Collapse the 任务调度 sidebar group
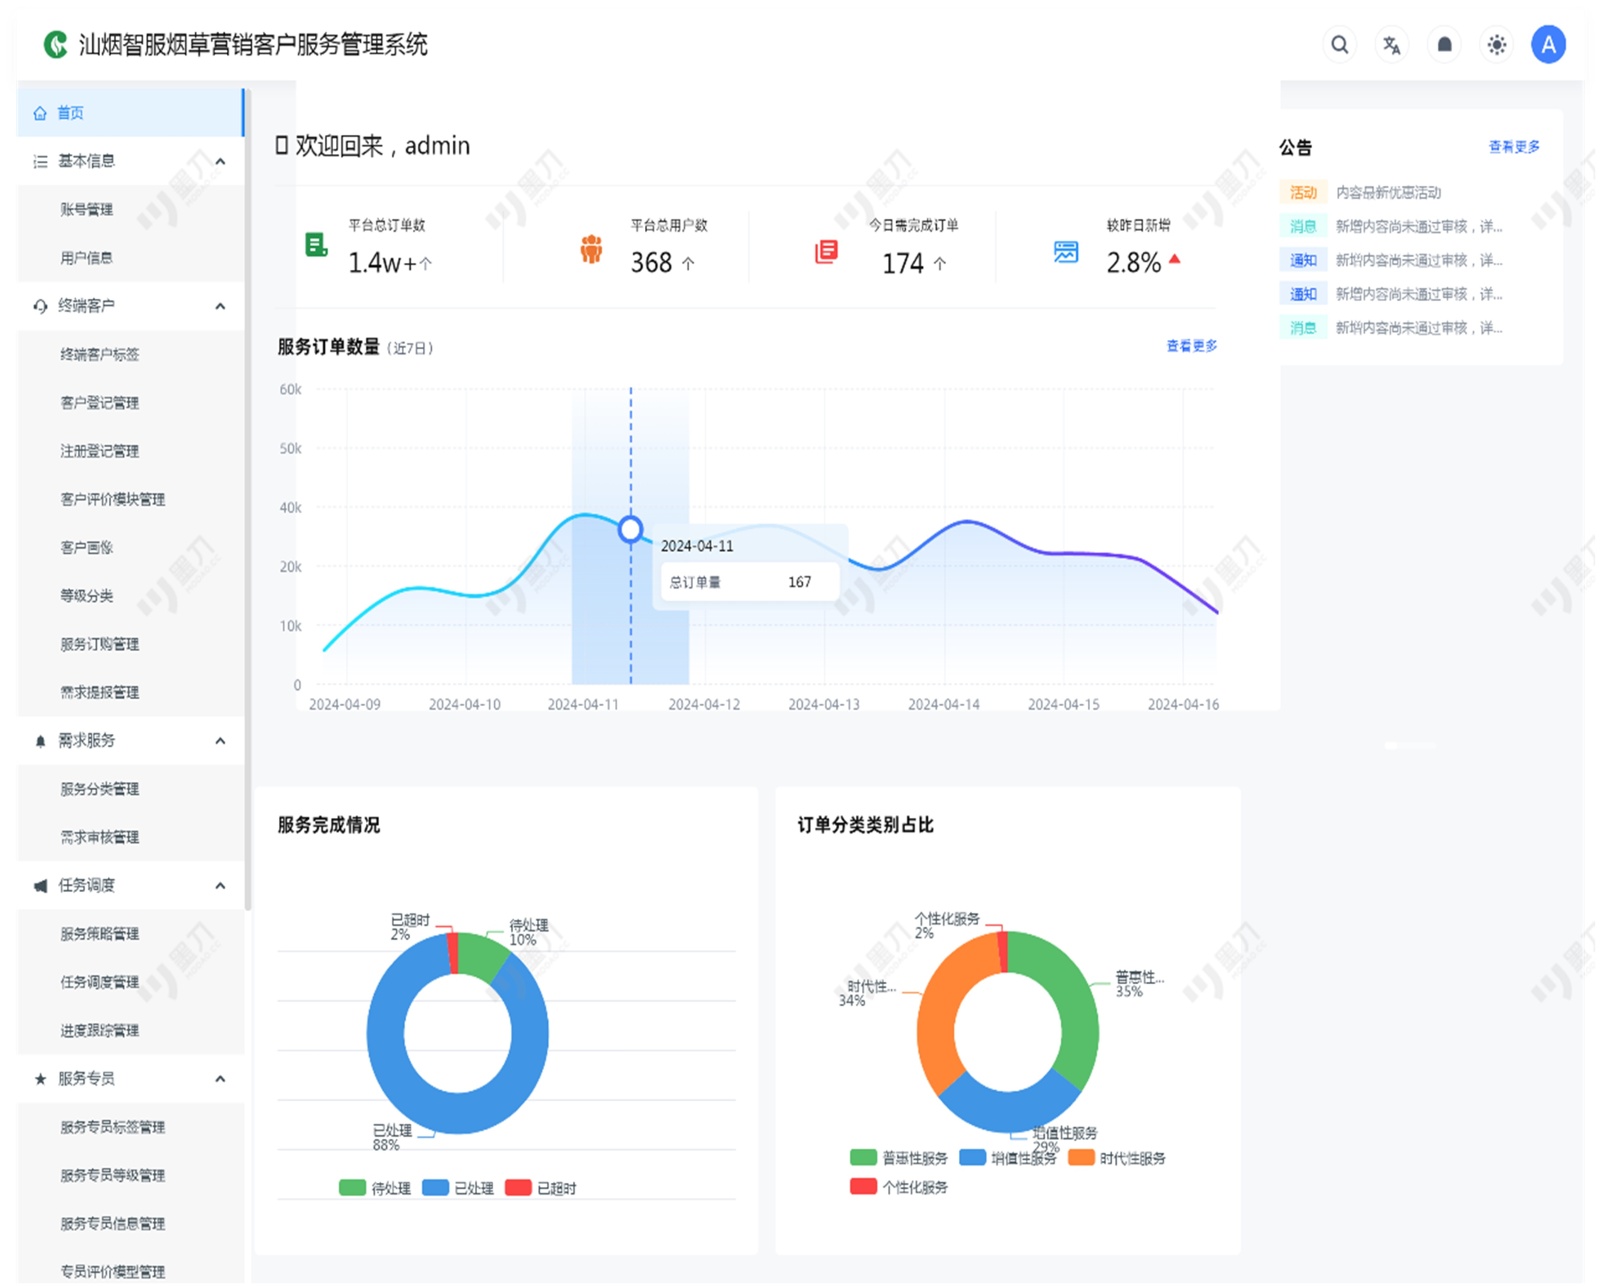The width and height of the screenshot is (1600, 1286). pos(220,885)
